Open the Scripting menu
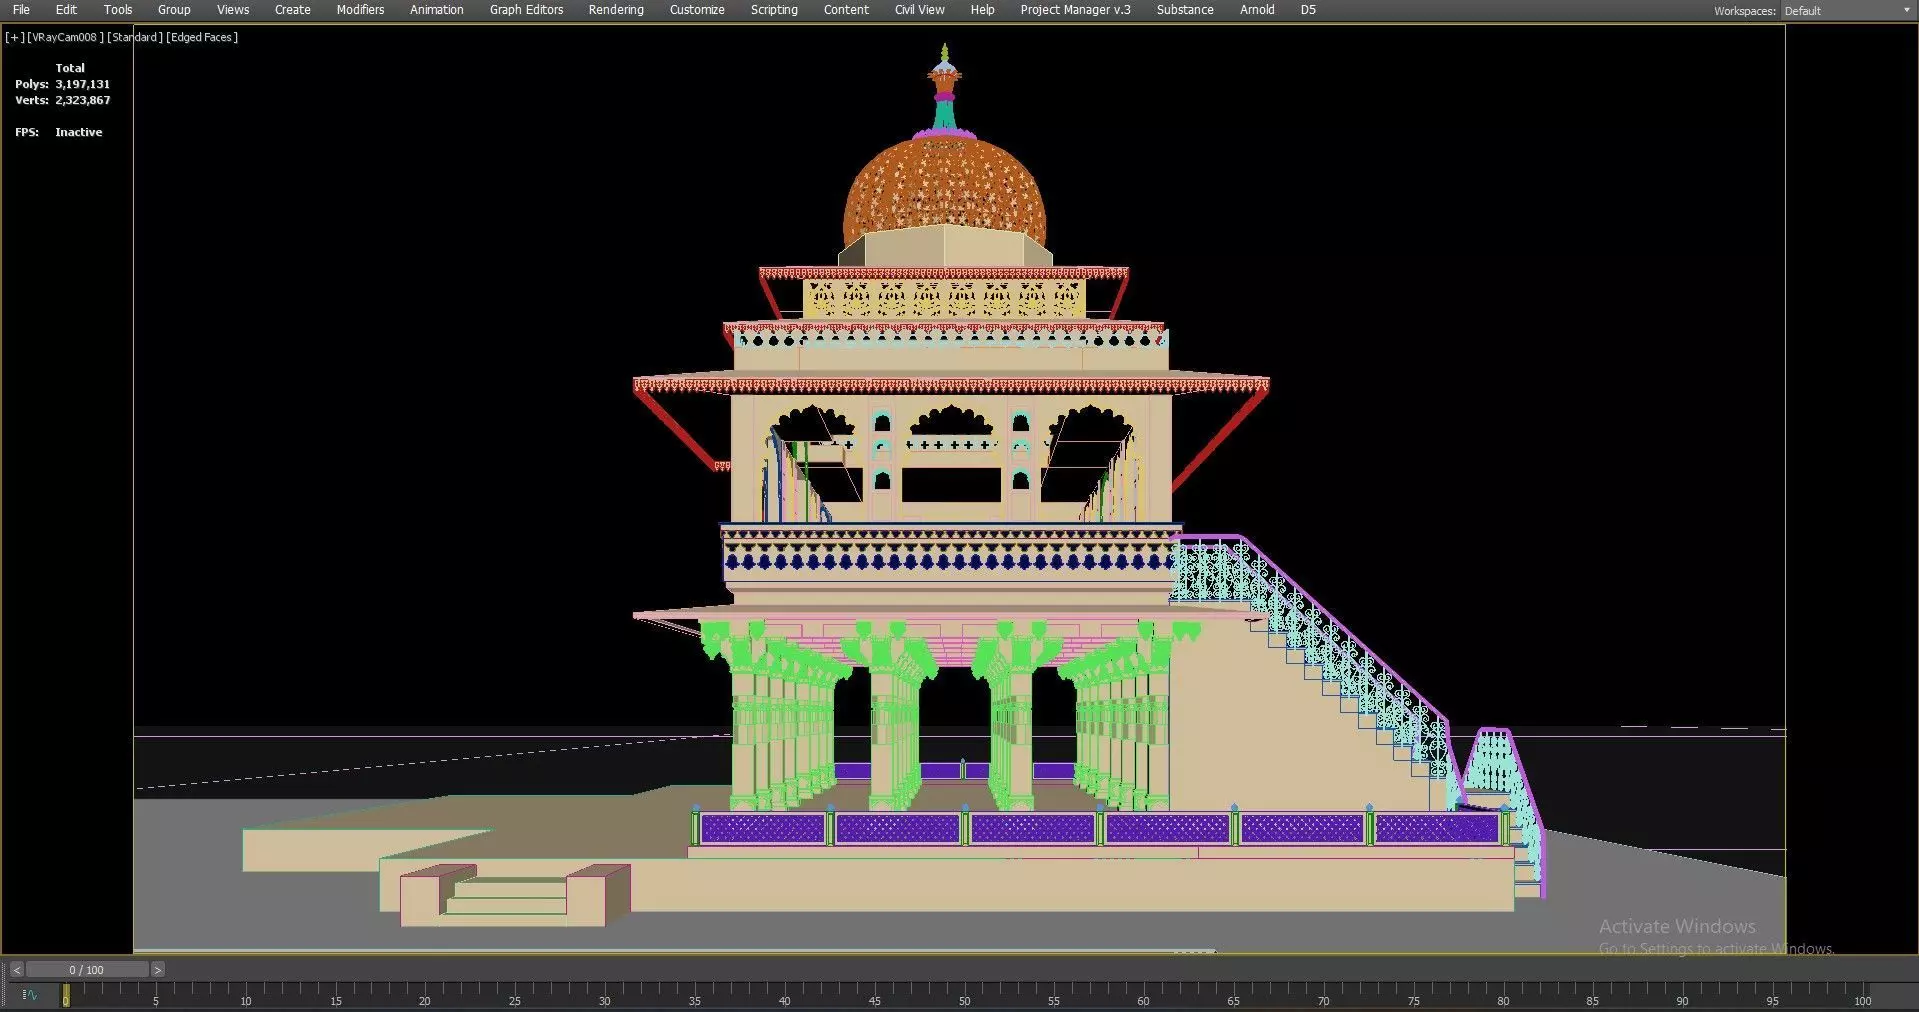 pos(774,10)
